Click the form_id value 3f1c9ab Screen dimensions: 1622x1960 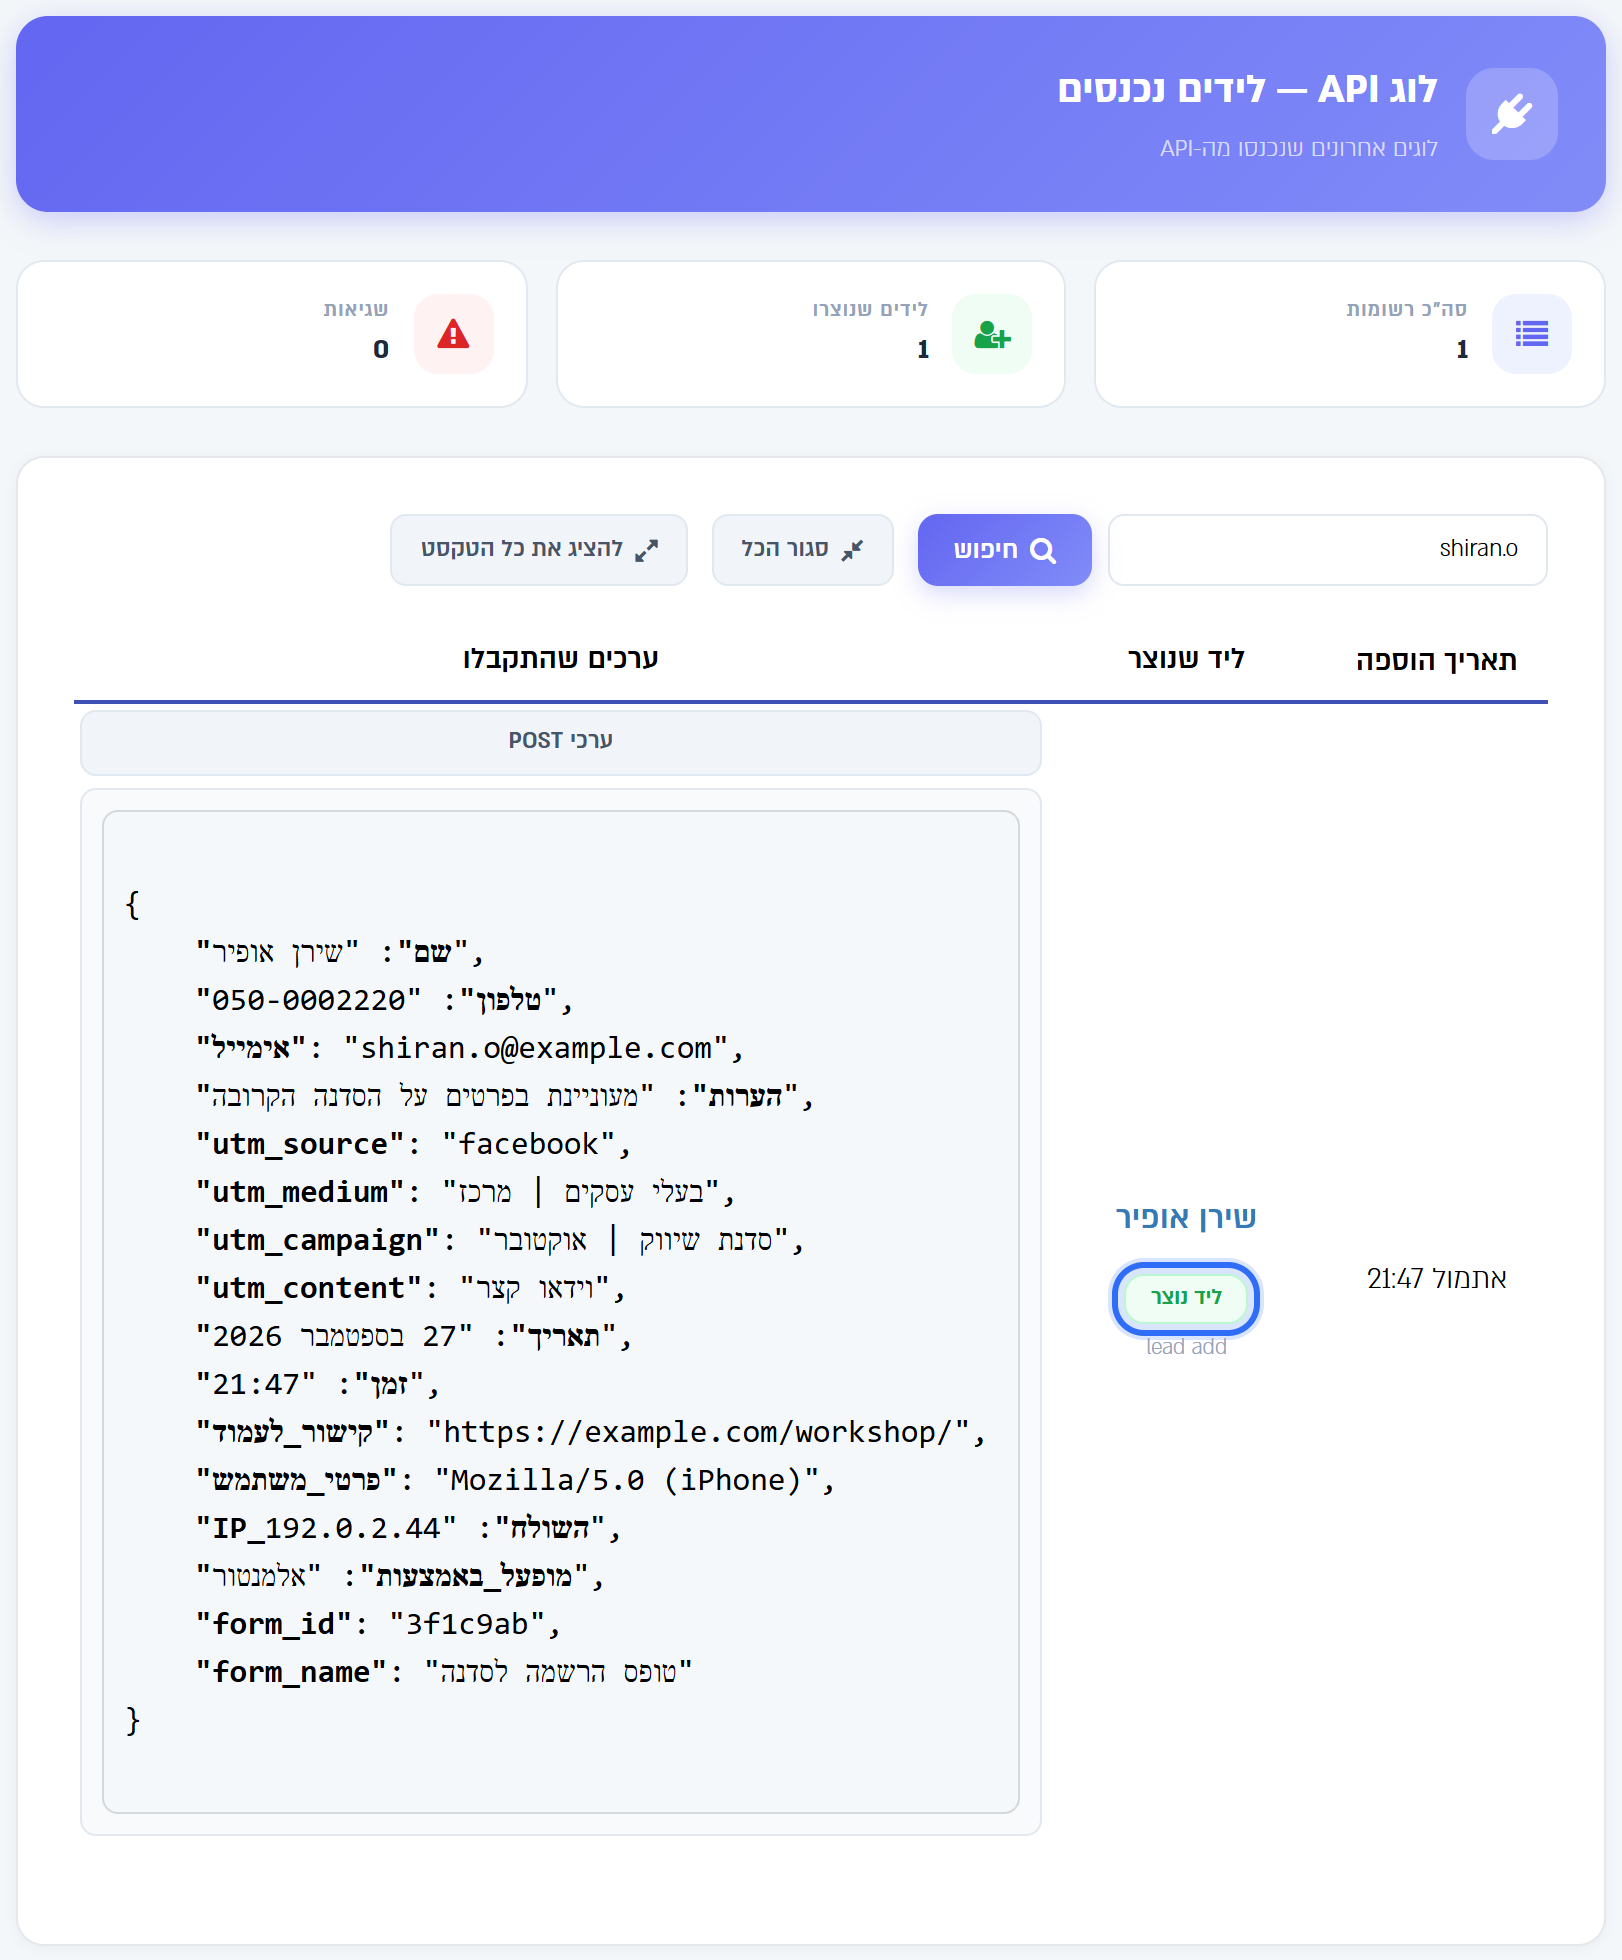[467, 1624]
